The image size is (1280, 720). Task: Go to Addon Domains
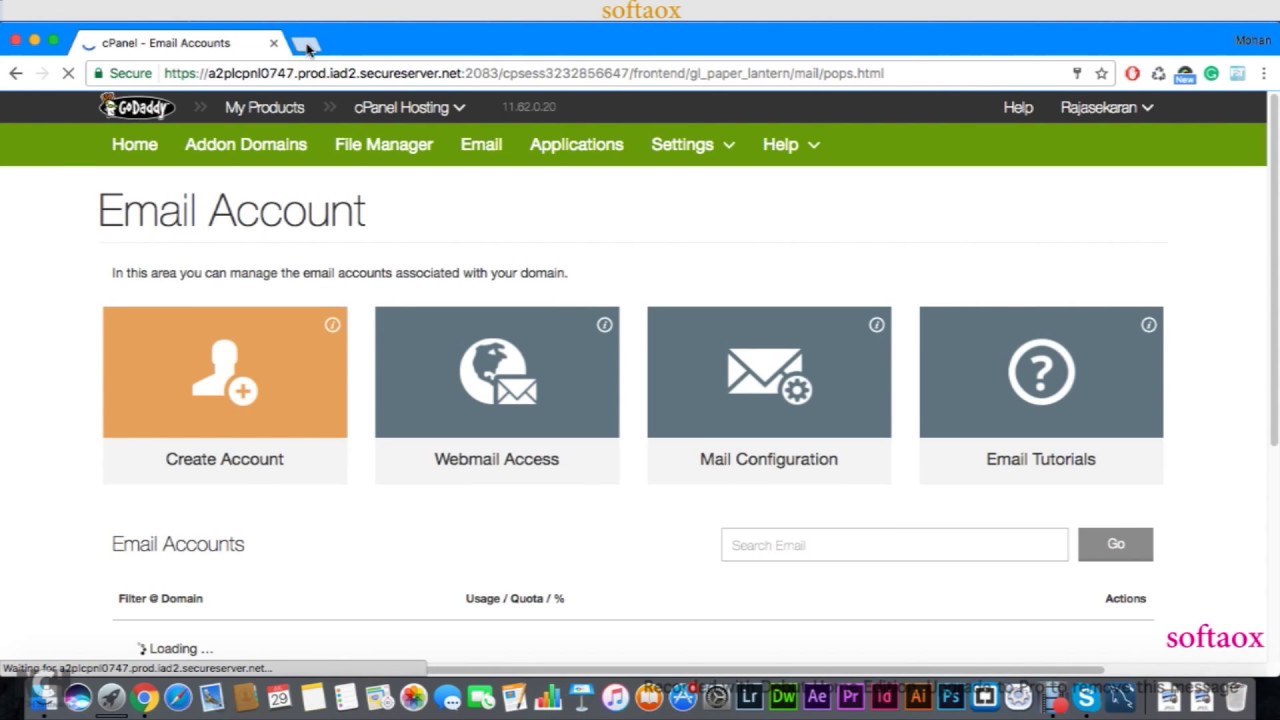click(x=246, y=145)
